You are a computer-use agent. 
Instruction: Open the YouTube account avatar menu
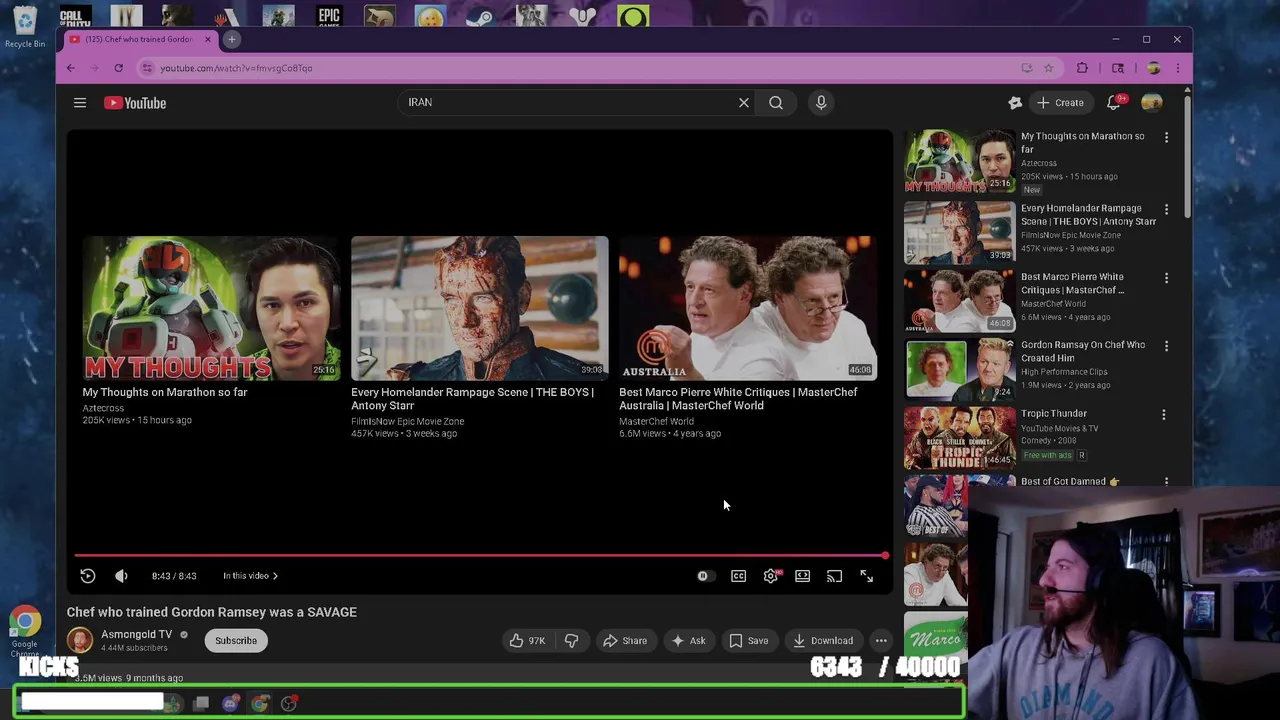click(1152, 102)
